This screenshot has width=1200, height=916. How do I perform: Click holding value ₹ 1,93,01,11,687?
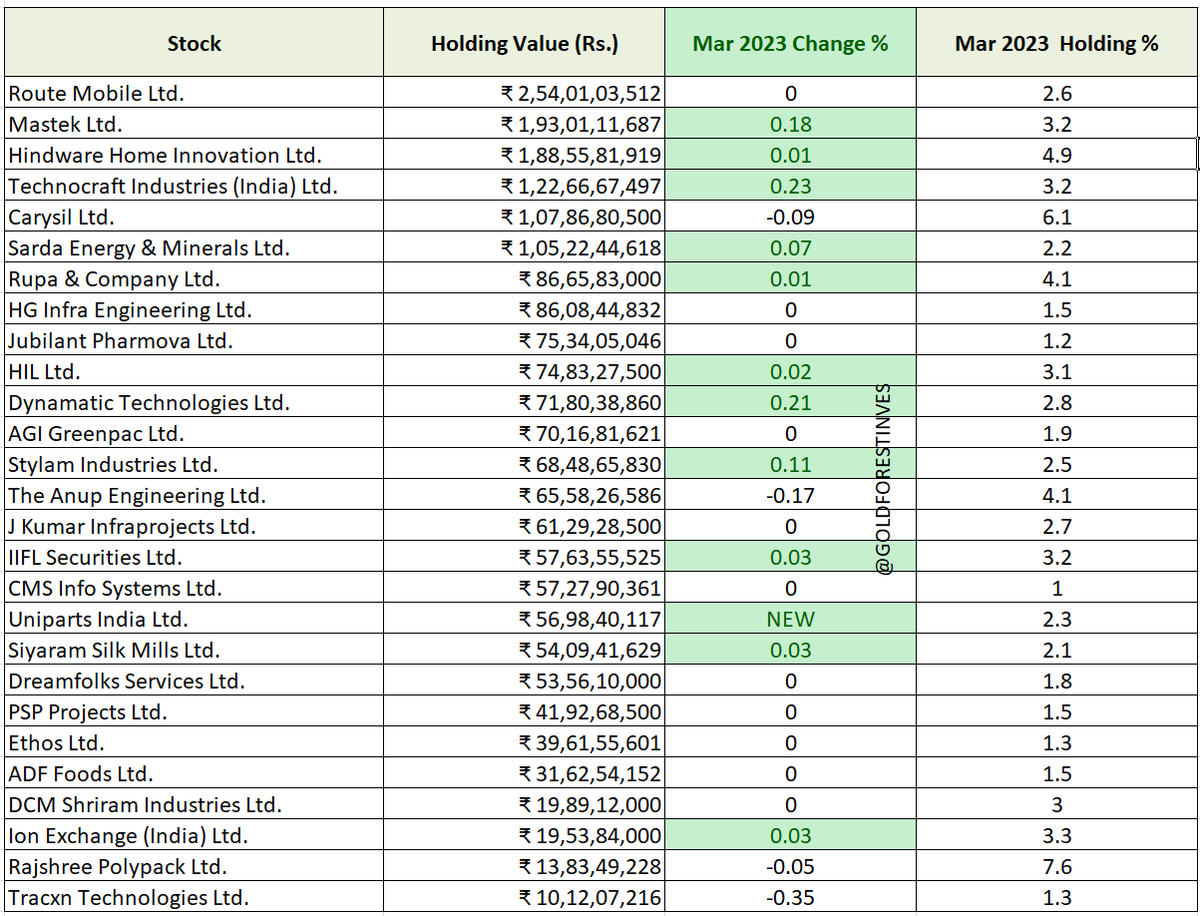pyautogui.click(x=524, y=125)
